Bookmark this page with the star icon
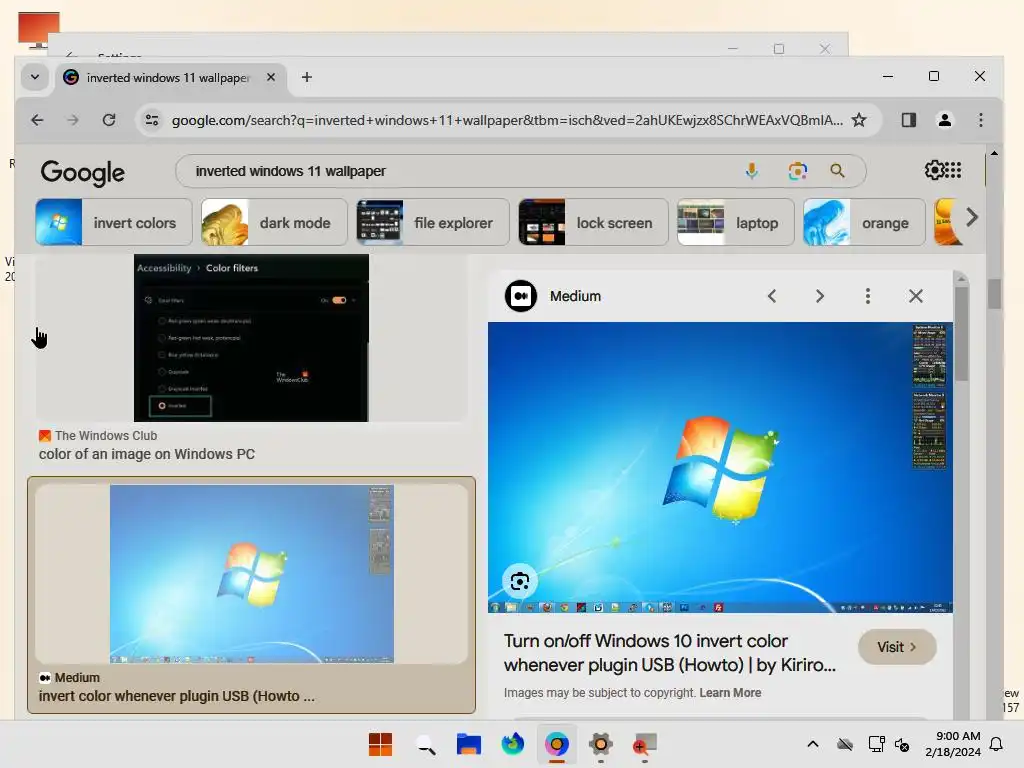 click(x=859, y=120)
